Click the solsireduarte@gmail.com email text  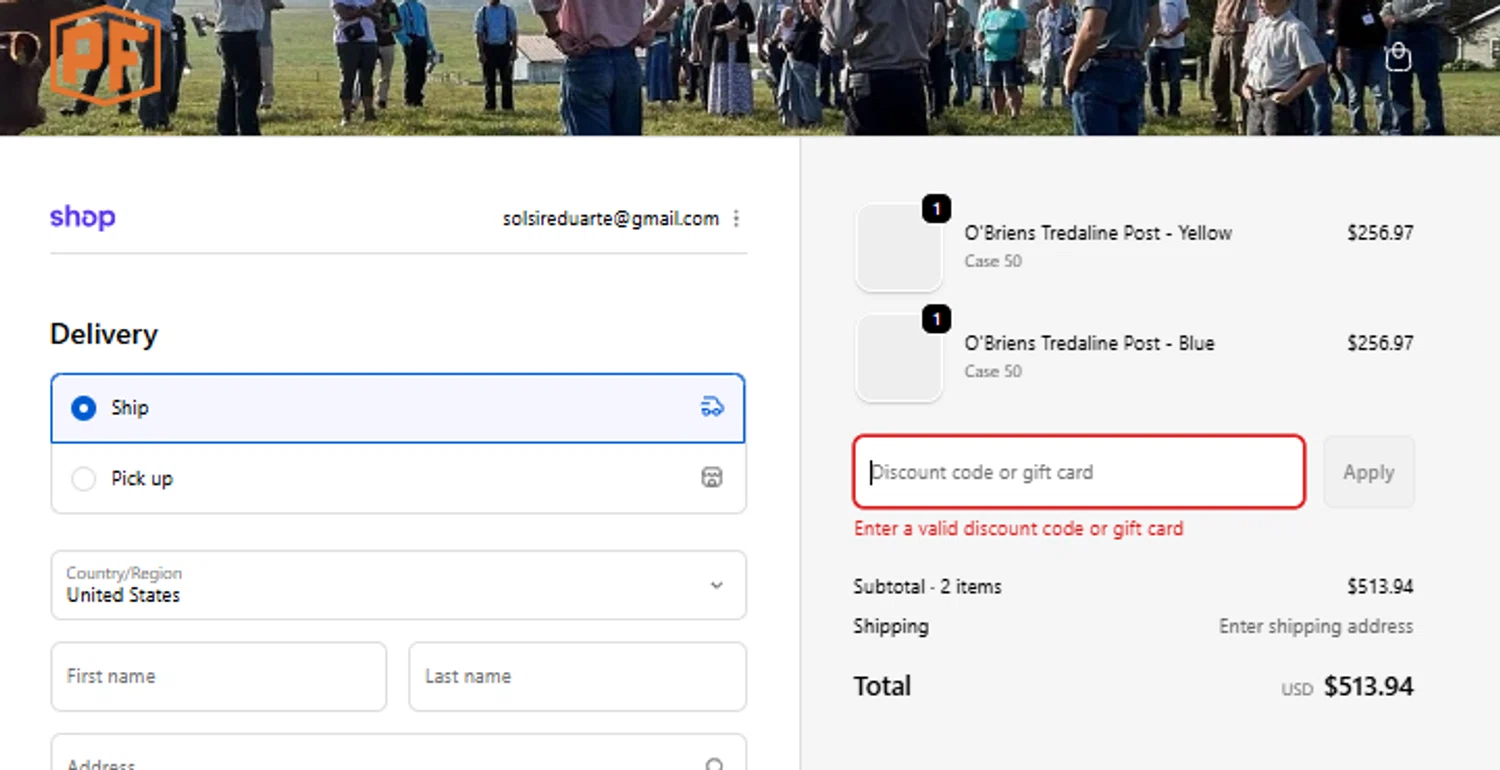point(610,218)
